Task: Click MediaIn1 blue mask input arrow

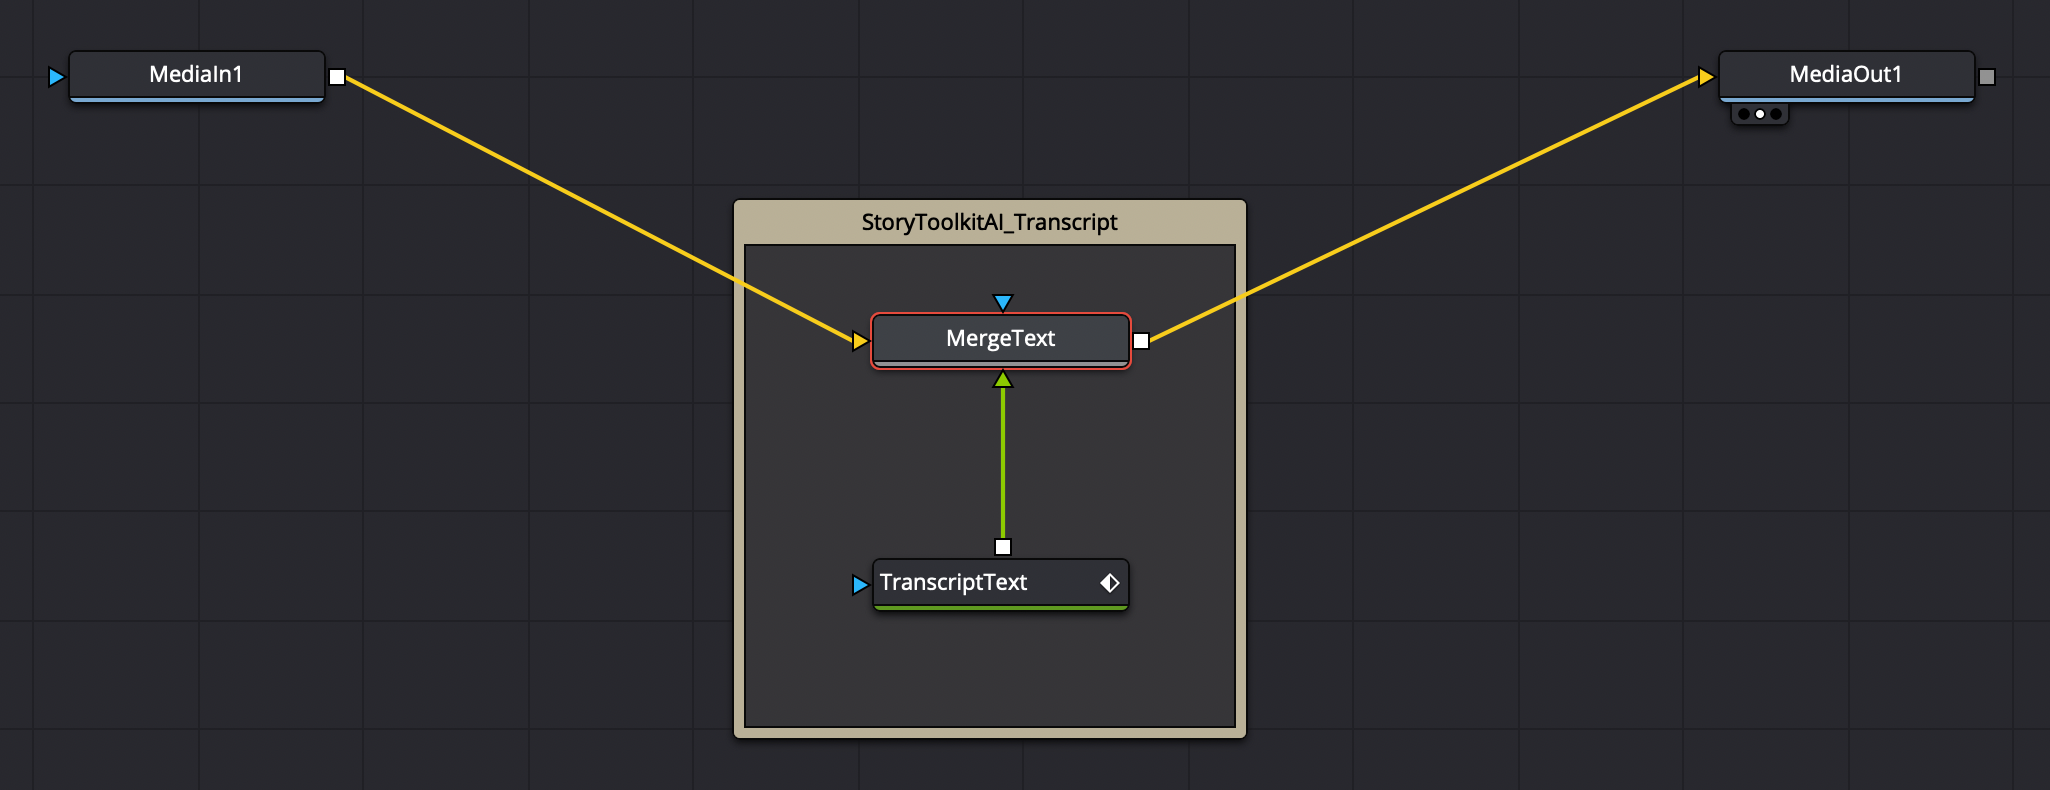Action: click(x=56, y=77)
